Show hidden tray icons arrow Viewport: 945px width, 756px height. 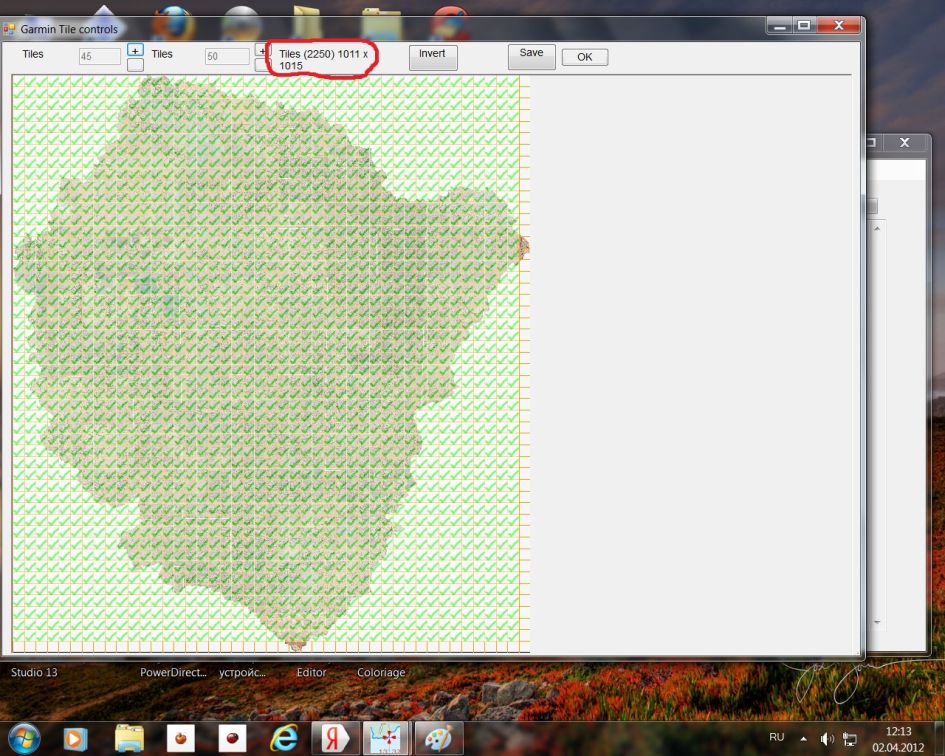[803, 738]
